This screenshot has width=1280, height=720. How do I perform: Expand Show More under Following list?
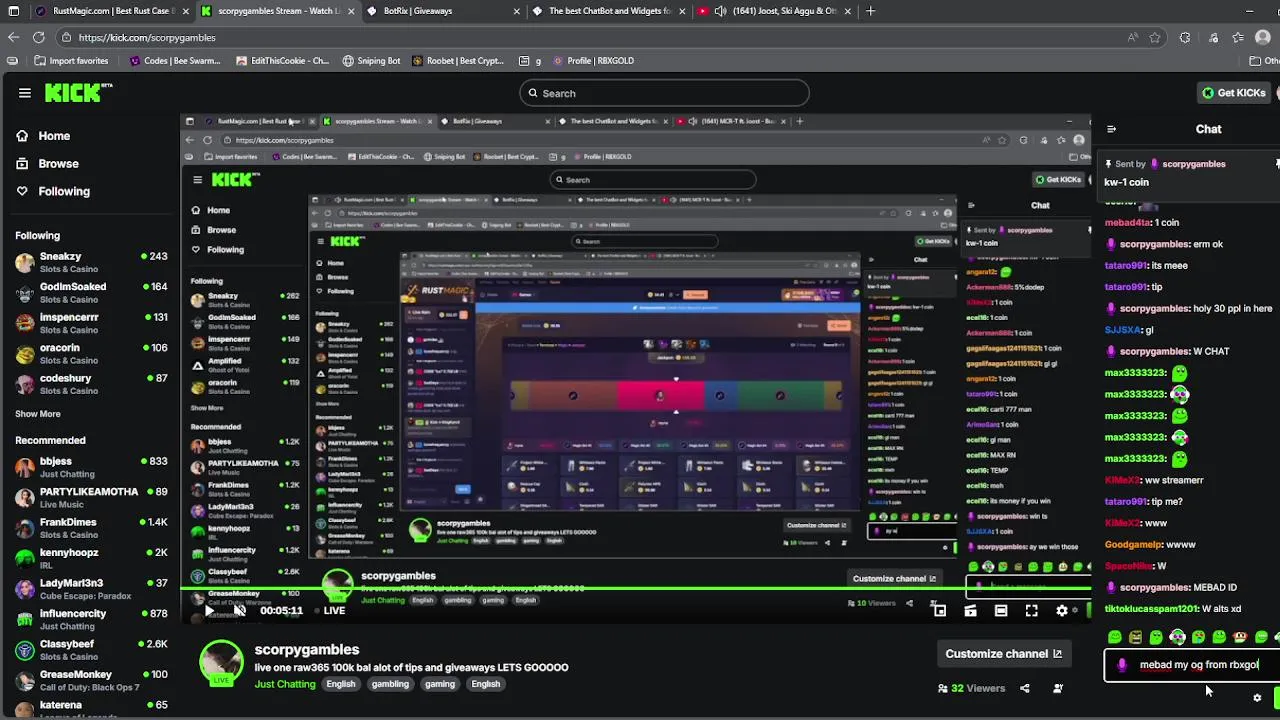tap(38, 414)
